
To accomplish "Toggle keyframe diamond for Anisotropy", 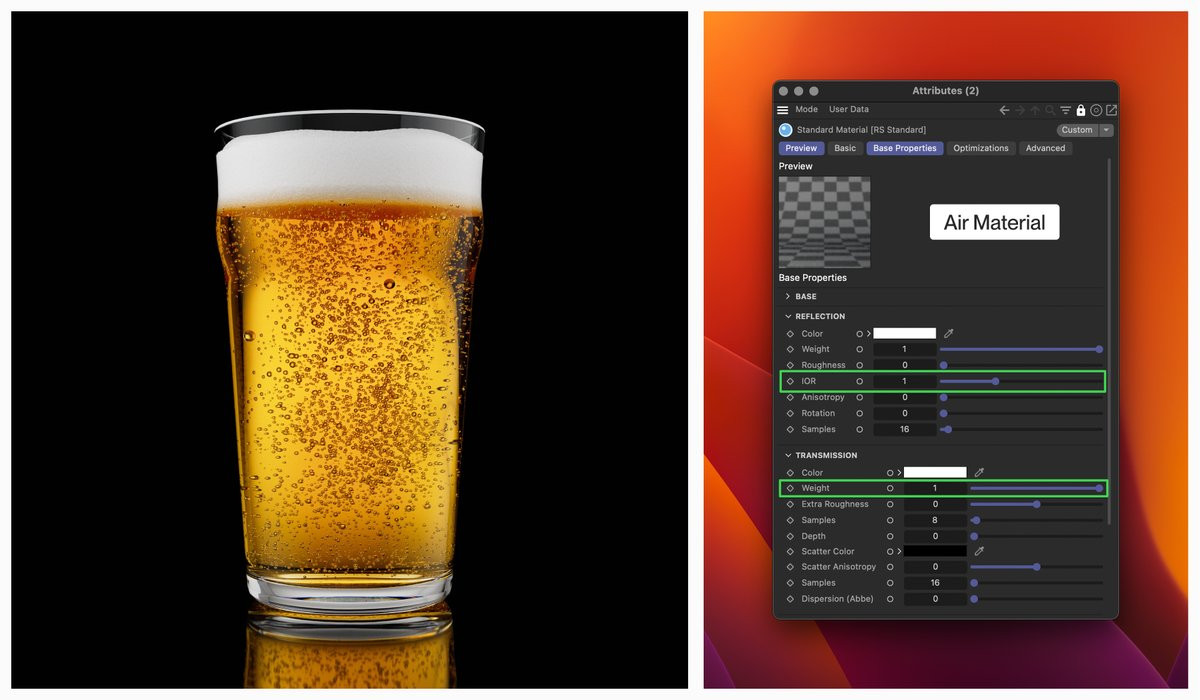I will tap(789, 397).
